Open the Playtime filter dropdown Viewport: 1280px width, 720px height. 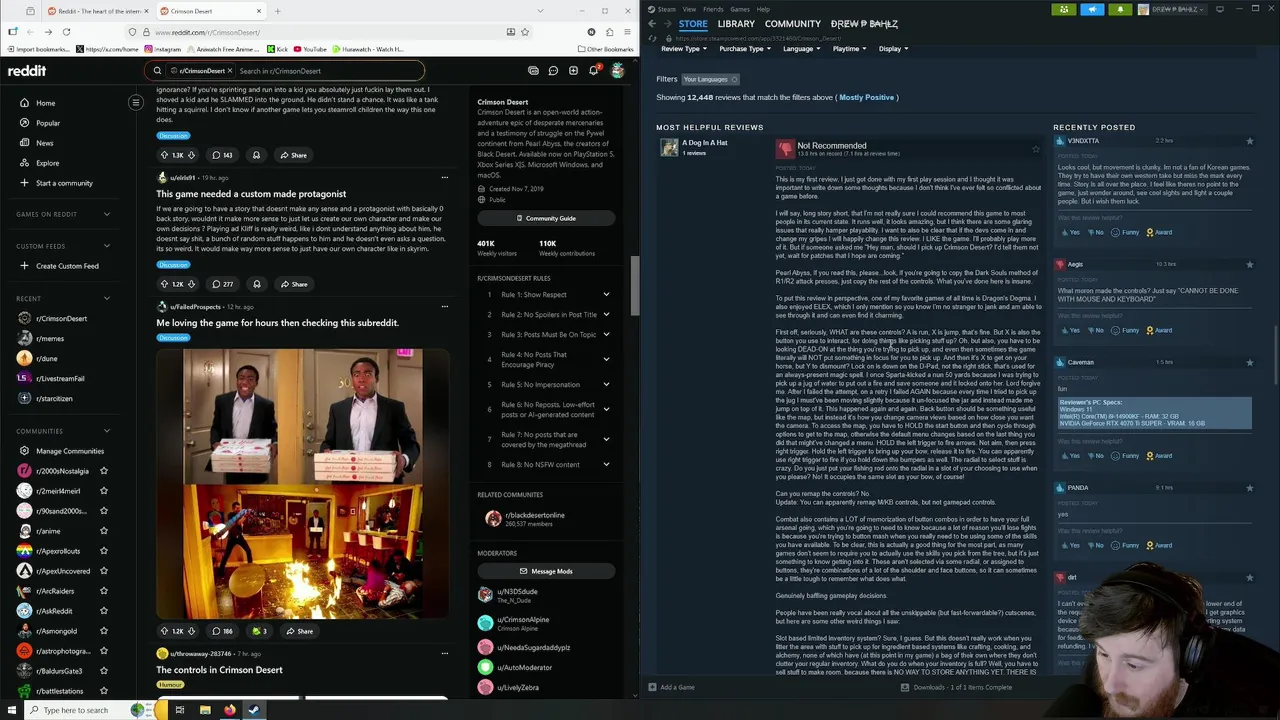(x=849, y=48)
